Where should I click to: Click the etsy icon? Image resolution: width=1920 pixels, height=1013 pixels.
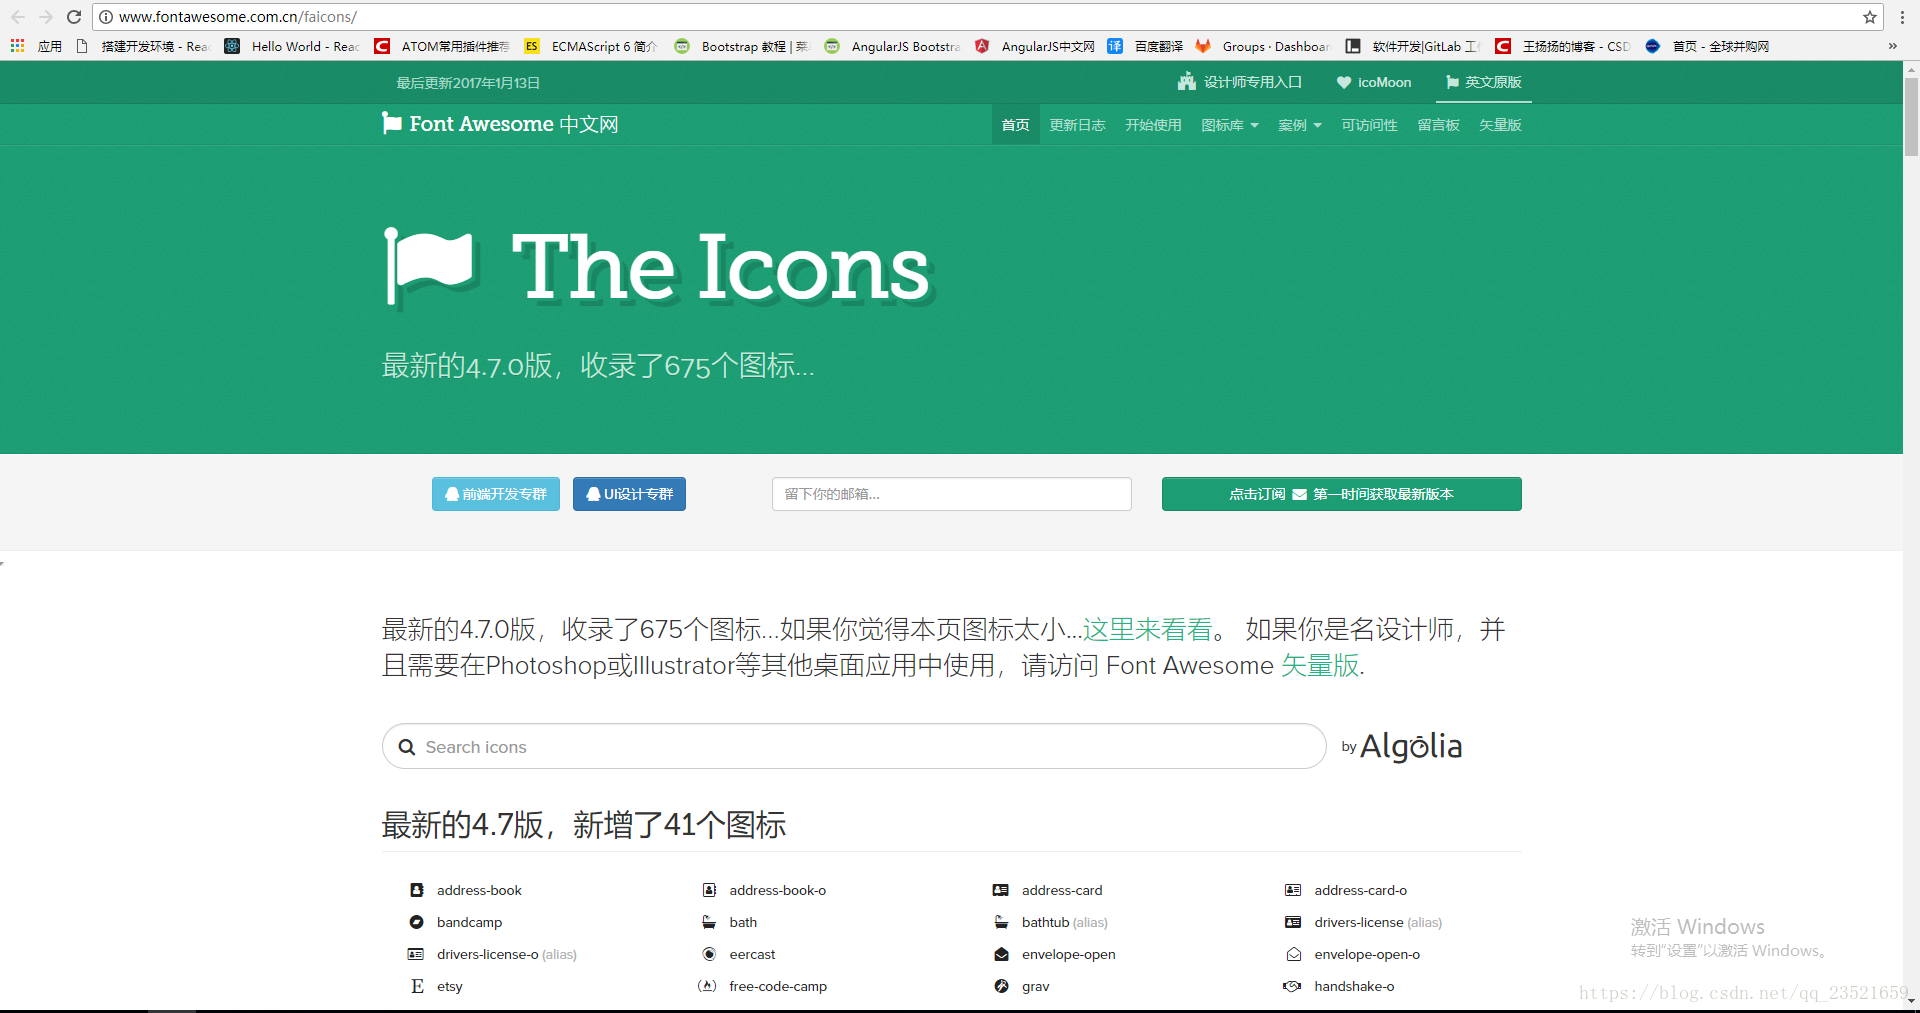(417, 986)
